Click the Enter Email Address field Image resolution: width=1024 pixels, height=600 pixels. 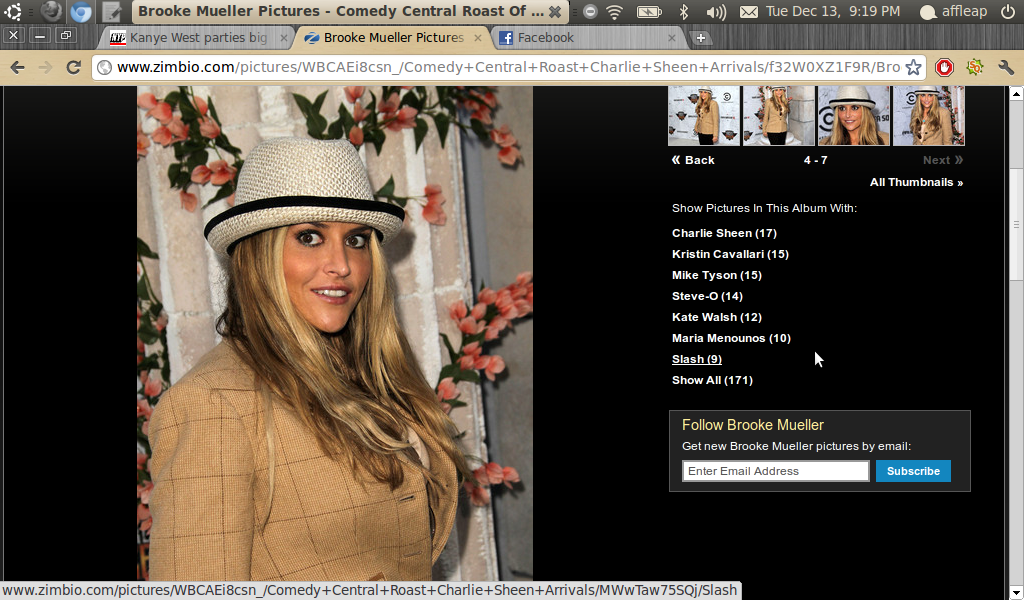pyautogui.click(x=776, y=471)
